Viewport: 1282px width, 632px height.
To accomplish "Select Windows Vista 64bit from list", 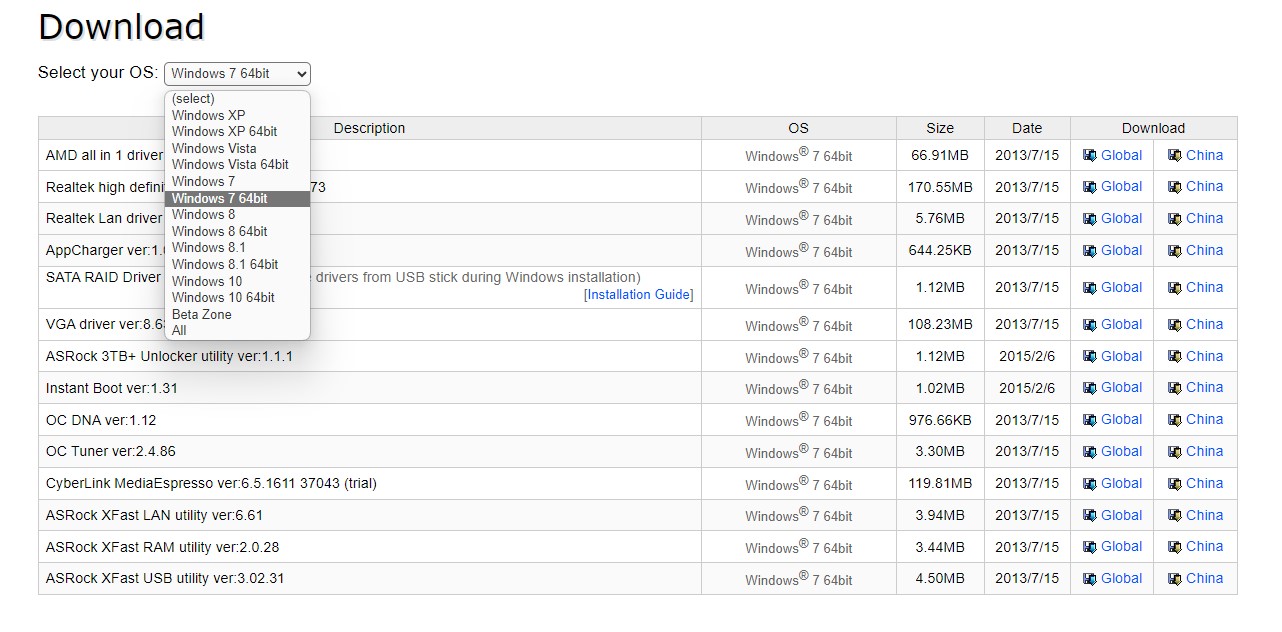I will pos(230,165).
